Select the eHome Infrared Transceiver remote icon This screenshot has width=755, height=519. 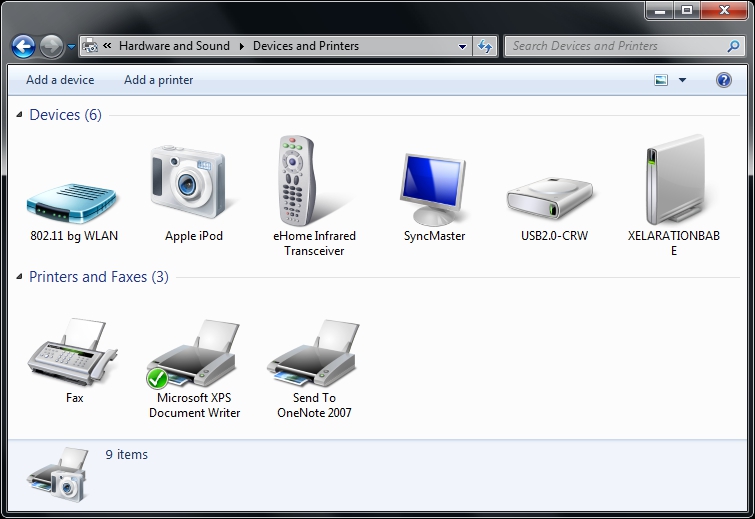(x=297, y=180)
